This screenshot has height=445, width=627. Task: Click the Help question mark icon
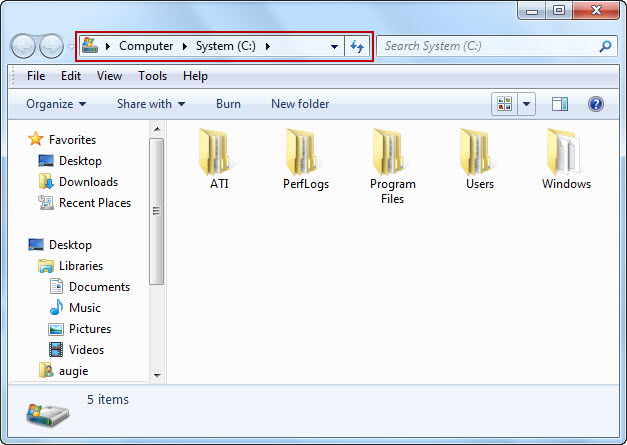[596, 104]
